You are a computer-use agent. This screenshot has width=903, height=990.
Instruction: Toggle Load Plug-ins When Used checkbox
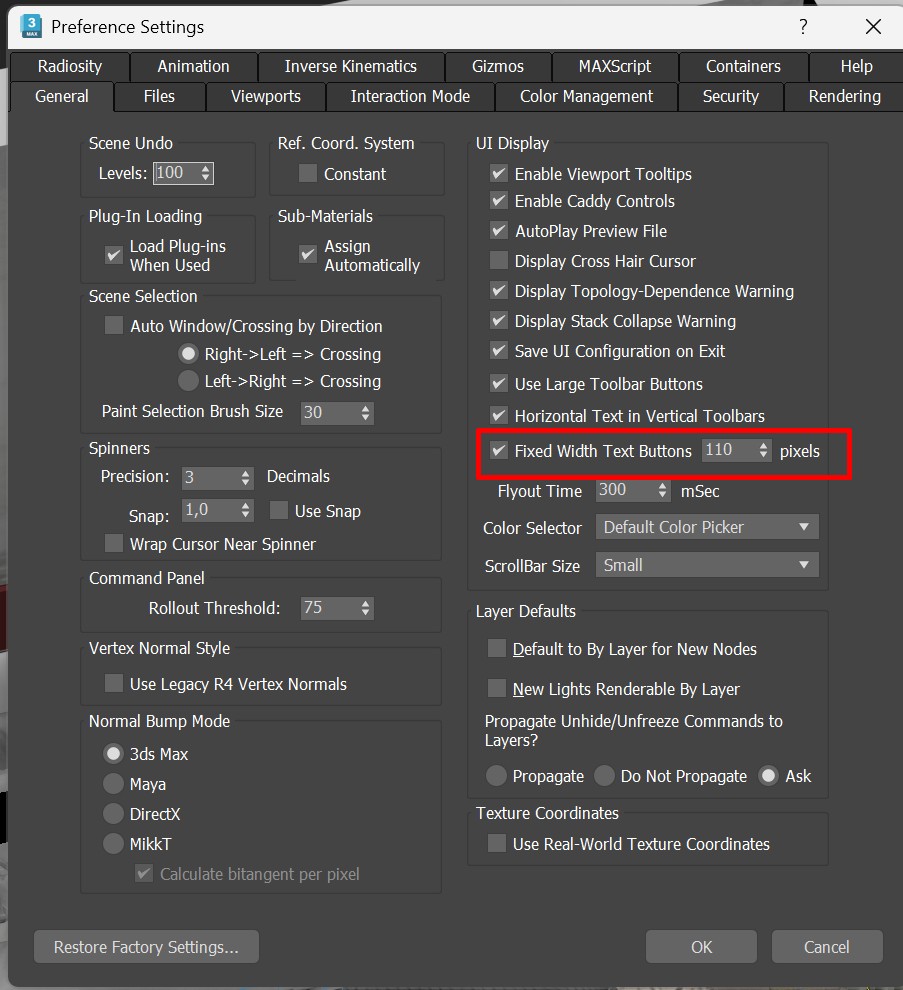click(x=114, y=255)
